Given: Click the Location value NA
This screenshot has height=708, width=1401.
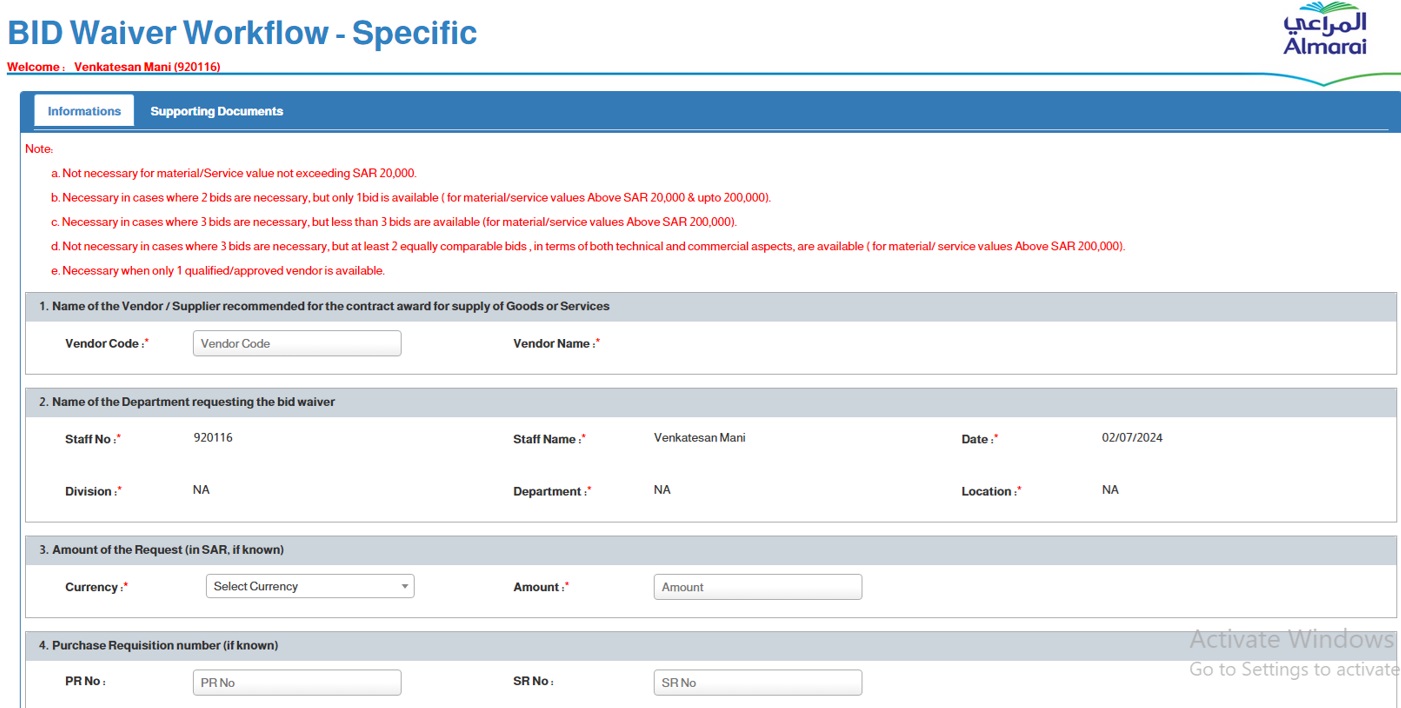Looking at the screenshot, I should 1110,490.
